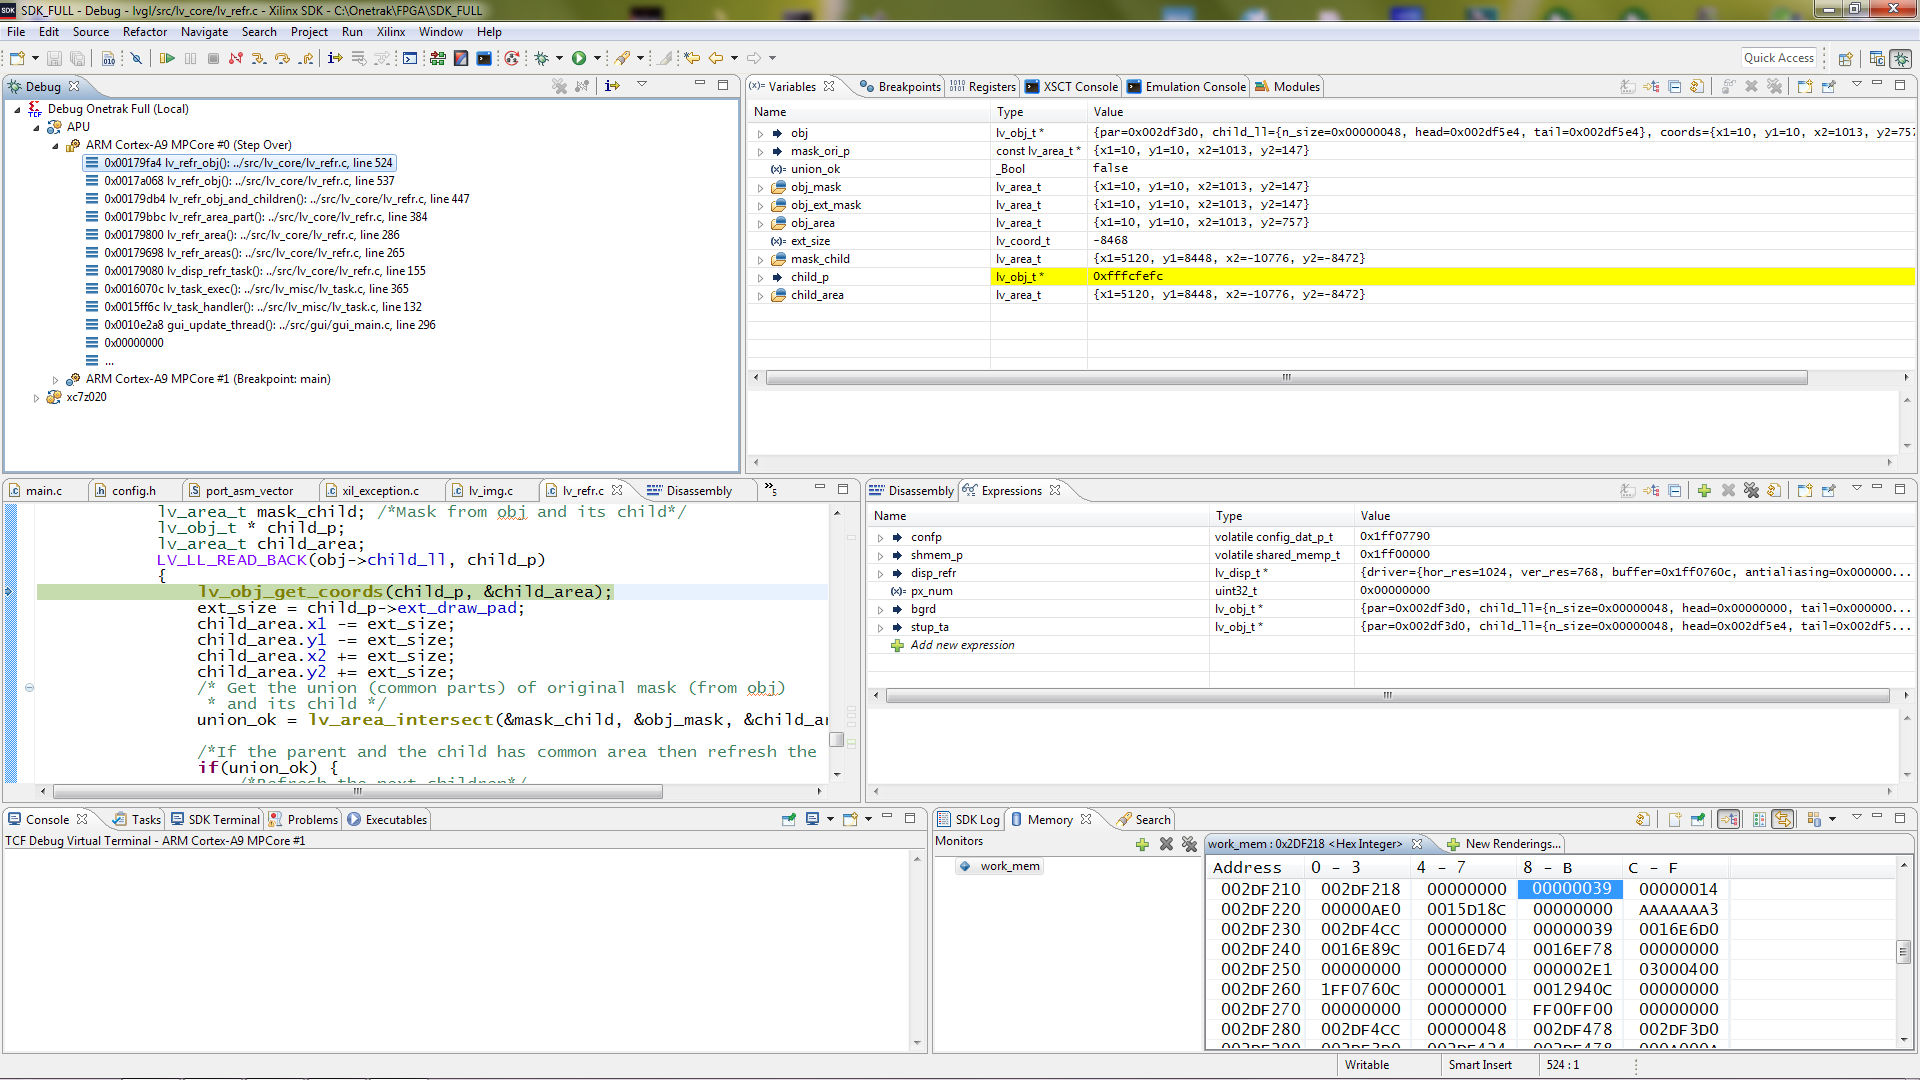Suspend the running program

(190, 58)
